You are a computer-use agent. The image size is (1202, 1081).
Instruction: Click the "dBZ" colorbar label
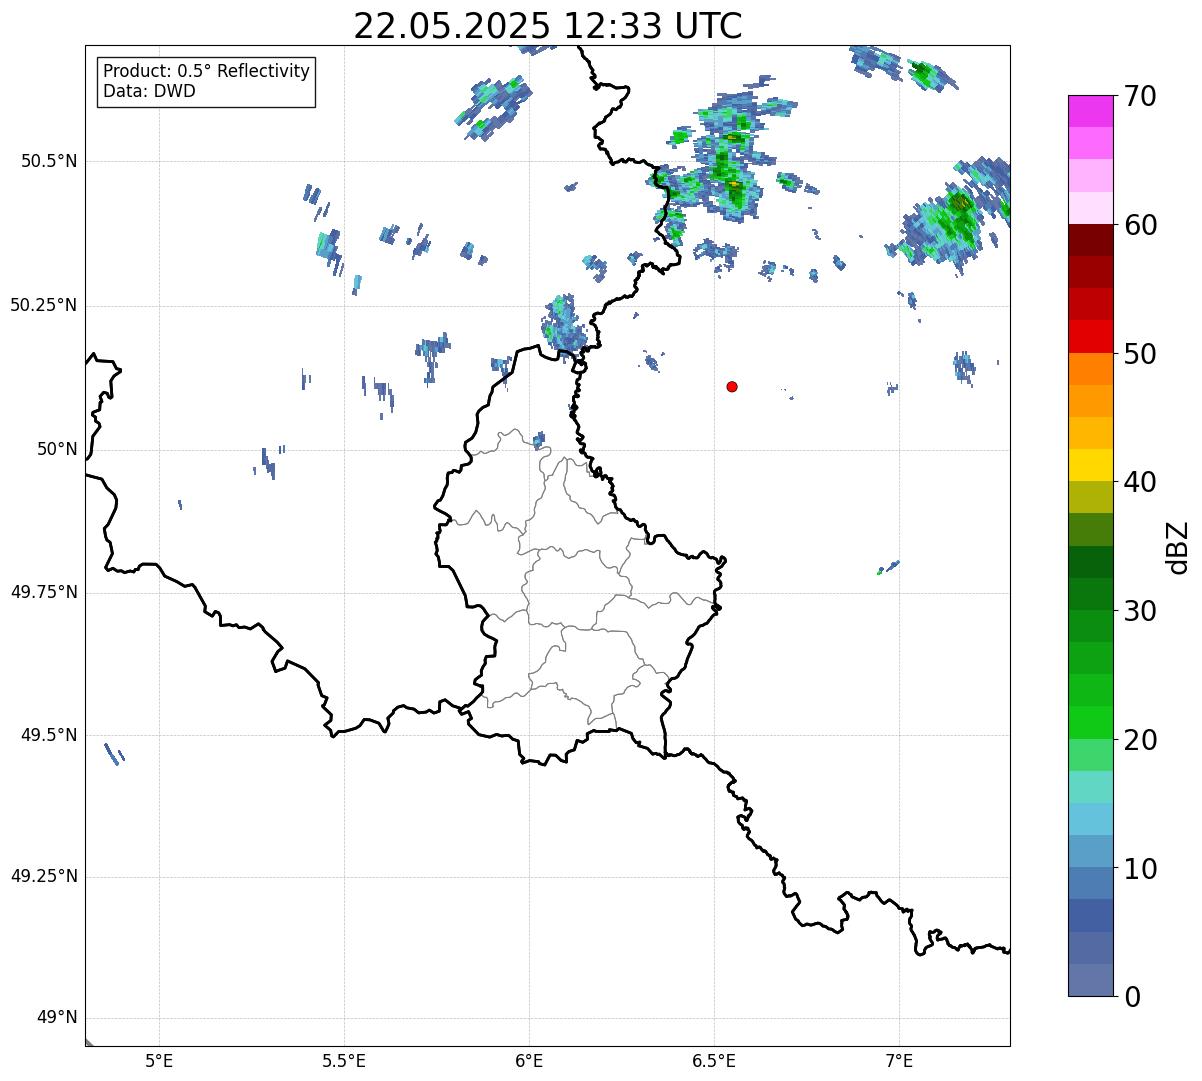coord(1178,546)
